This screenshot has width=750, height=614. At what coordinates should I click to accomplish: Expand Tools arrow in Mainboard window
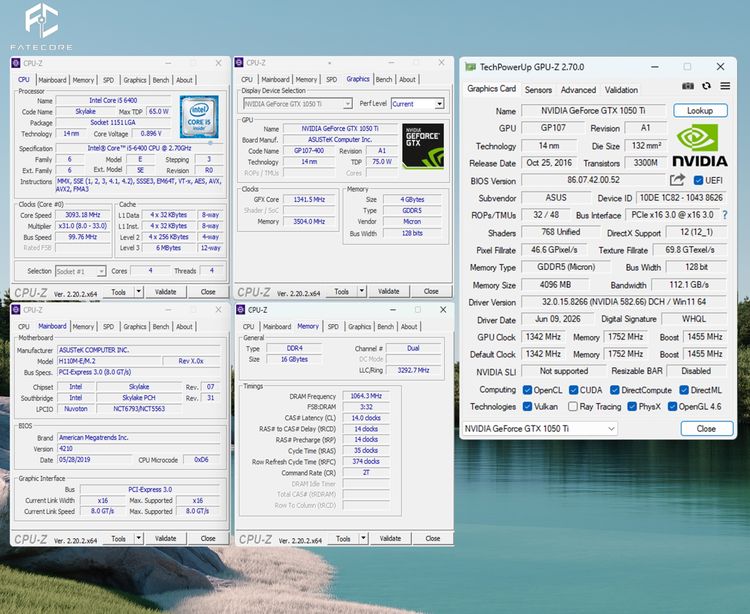(x=138, y=538)
